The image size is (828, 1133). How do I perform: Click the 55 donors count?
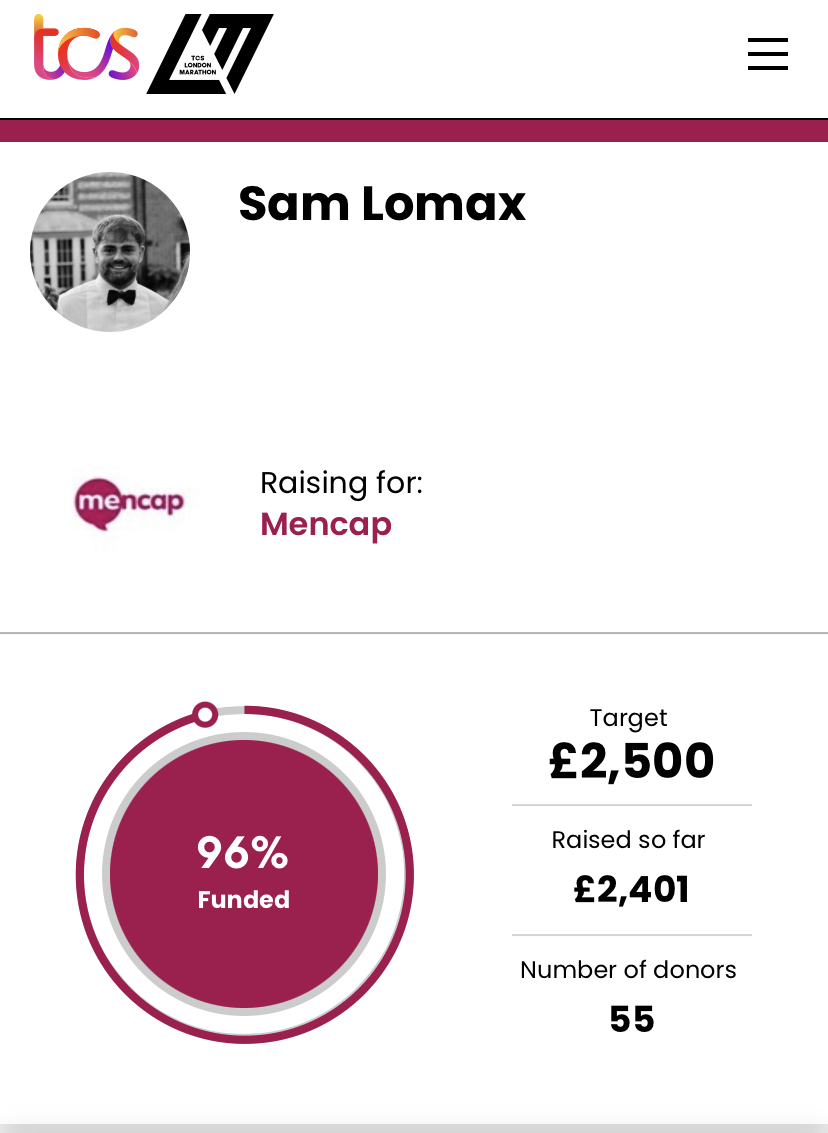tap(632, 1020)
